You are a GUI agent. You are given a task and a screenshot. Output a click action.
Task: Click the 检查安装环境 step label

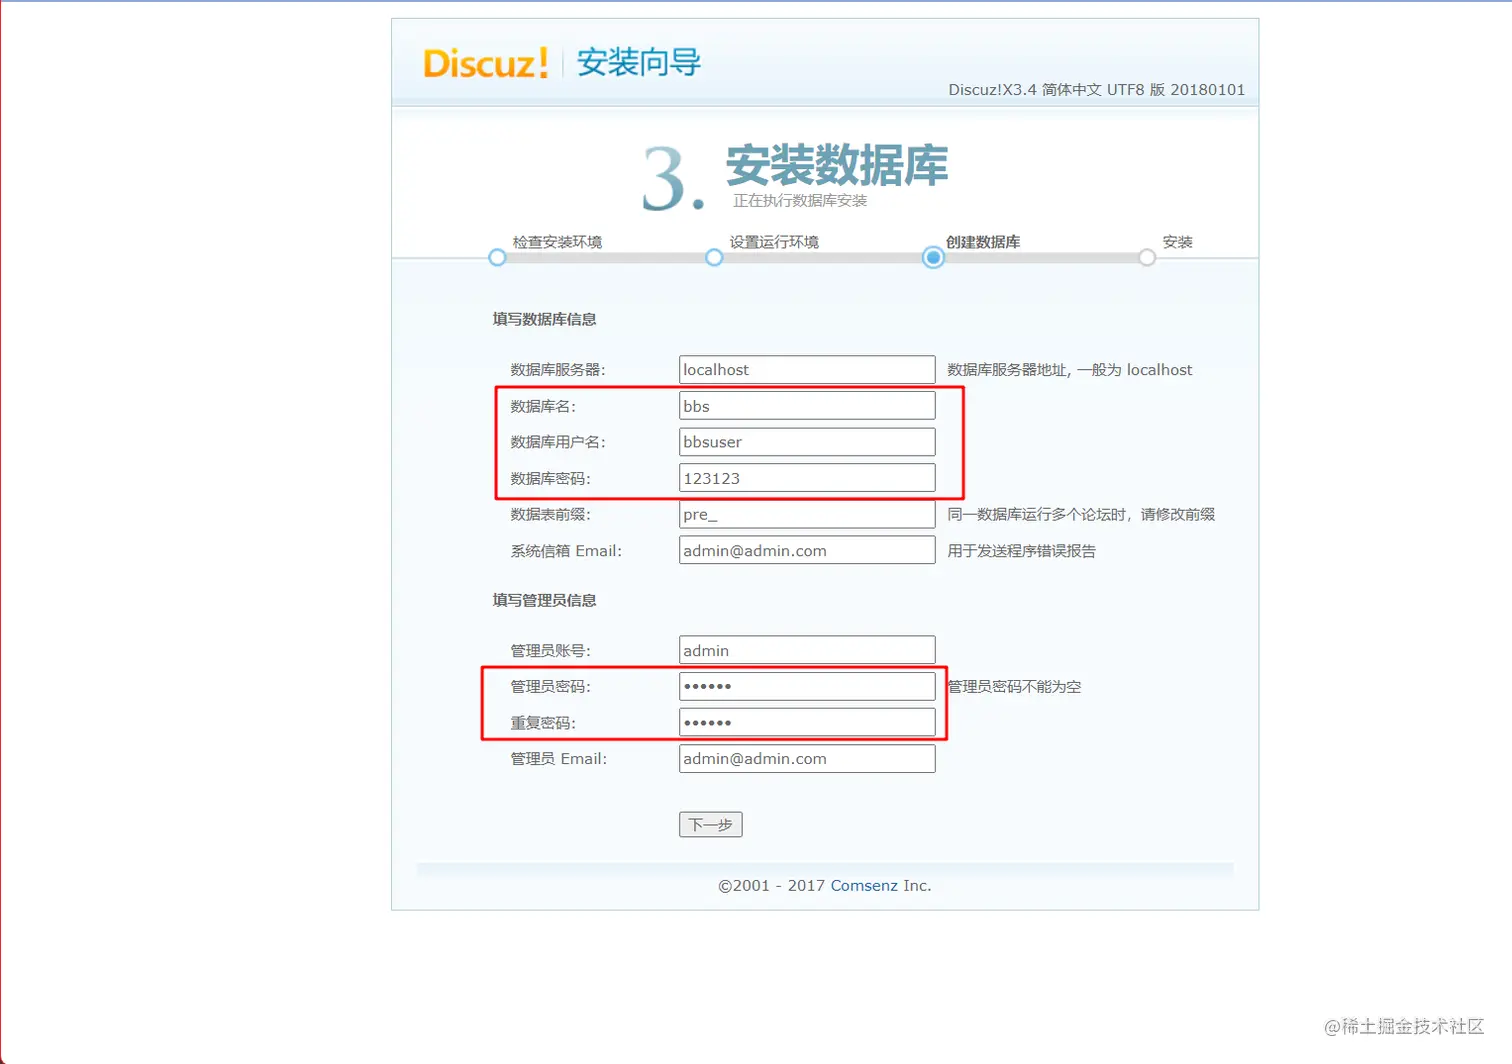coord(557,242)
